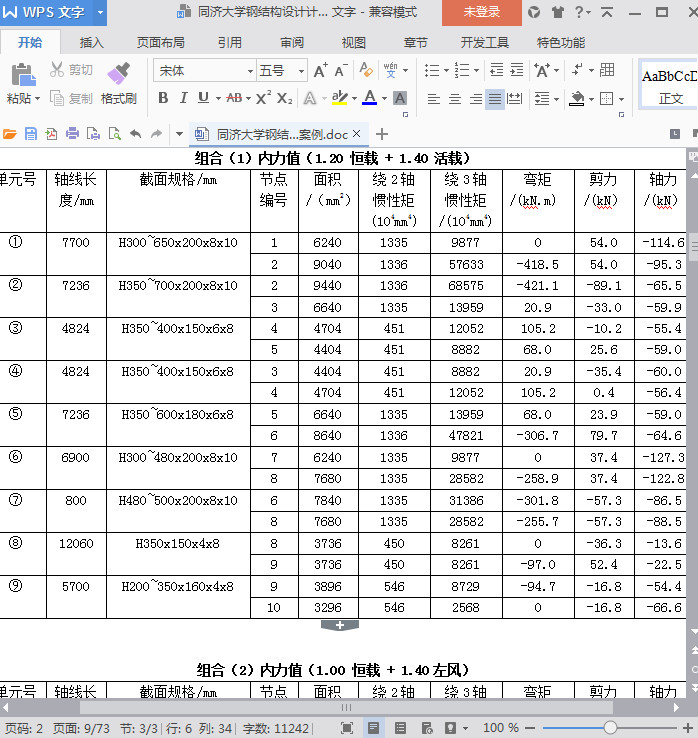Click the skin (shirt) icon in title bar
The height and width of the screenshot is (738, 698).
[x=558, y=12]
